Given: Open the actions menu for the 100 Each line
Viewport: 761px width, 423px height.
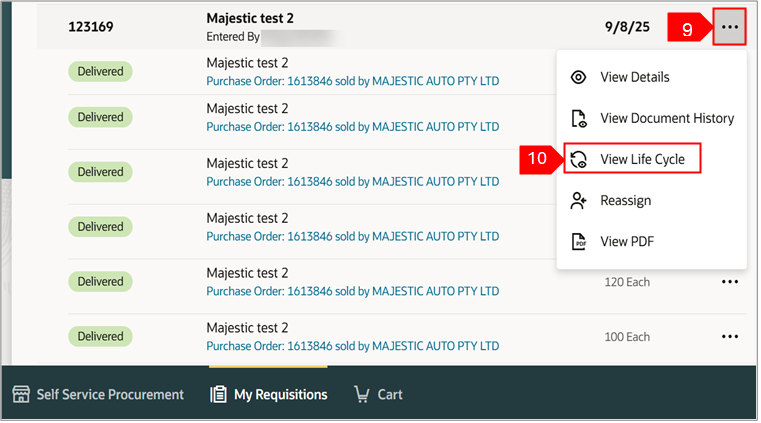Looking at the screenshot, I should (x=730, y=337).
